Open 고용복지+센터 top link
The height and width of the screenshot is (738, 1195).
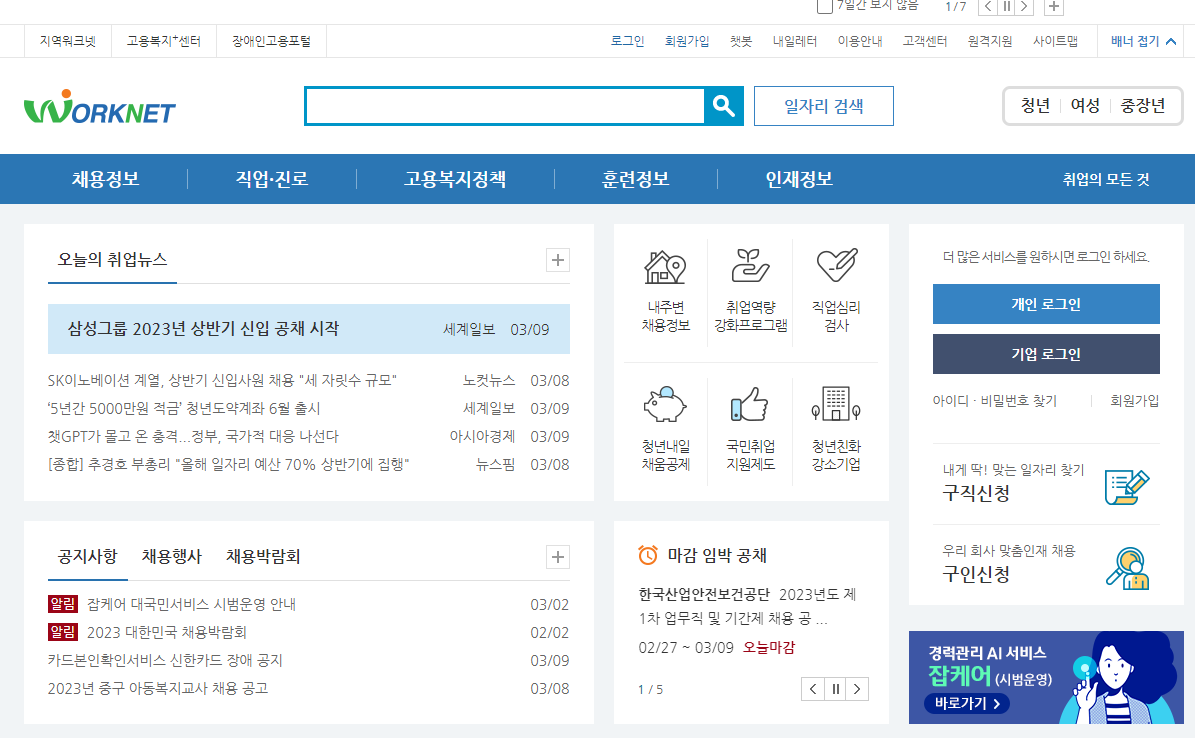164,41
